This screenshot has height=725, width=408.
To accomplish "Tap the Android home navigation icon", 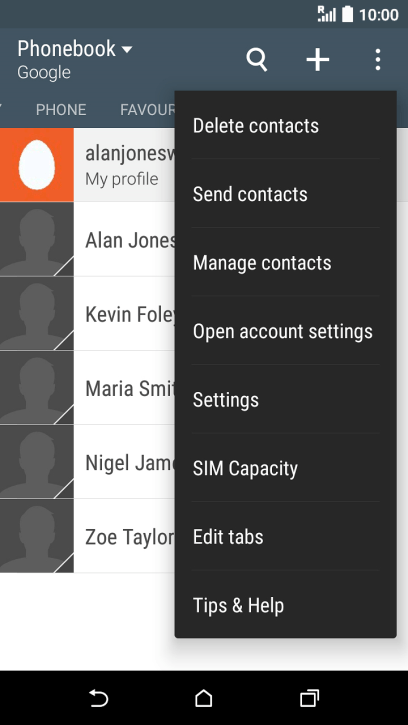I will 204,698.
